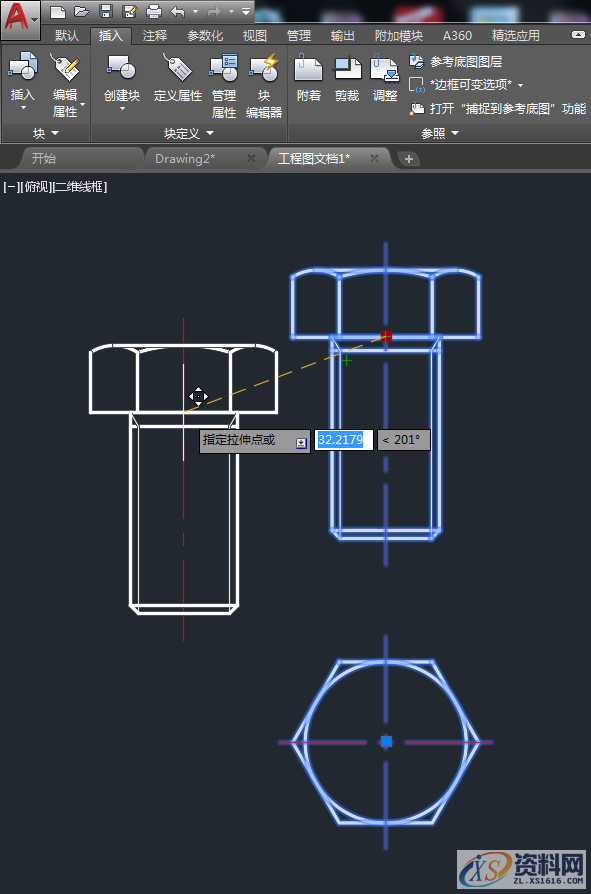Open a file with the folder icon
Screen dimensions: 591x894
(x=81, y=11)
